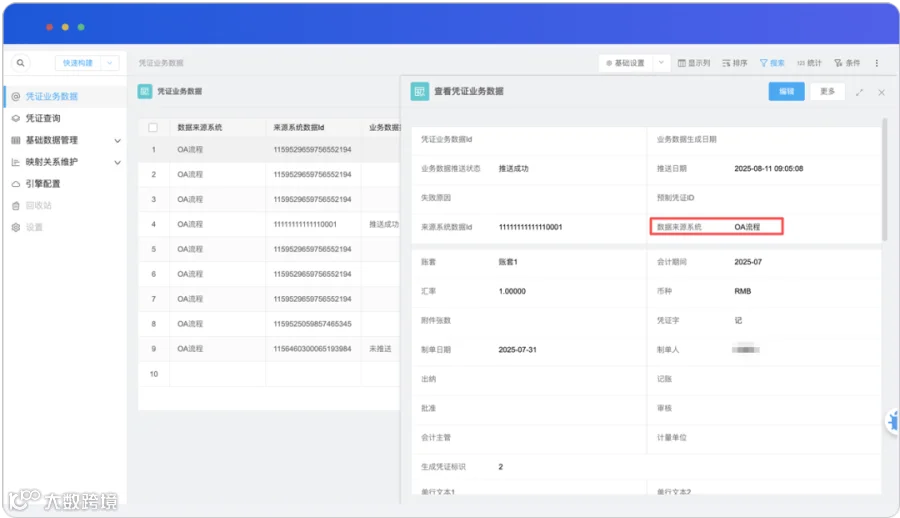Click 未推送 status in table row 9
Viewport: 900px width, 518px height.
point(380,349)
